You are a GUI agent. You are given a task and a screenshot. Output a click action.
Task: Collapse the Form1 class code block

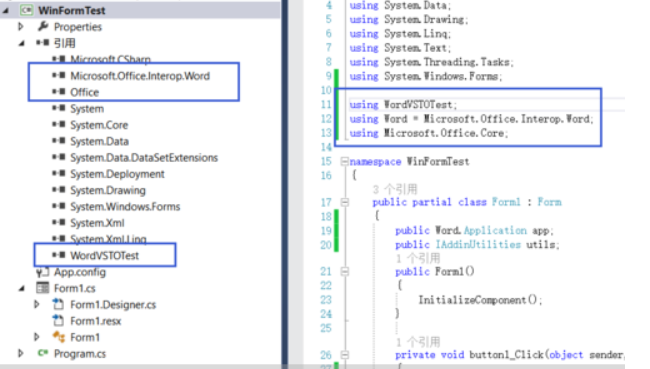344,202
